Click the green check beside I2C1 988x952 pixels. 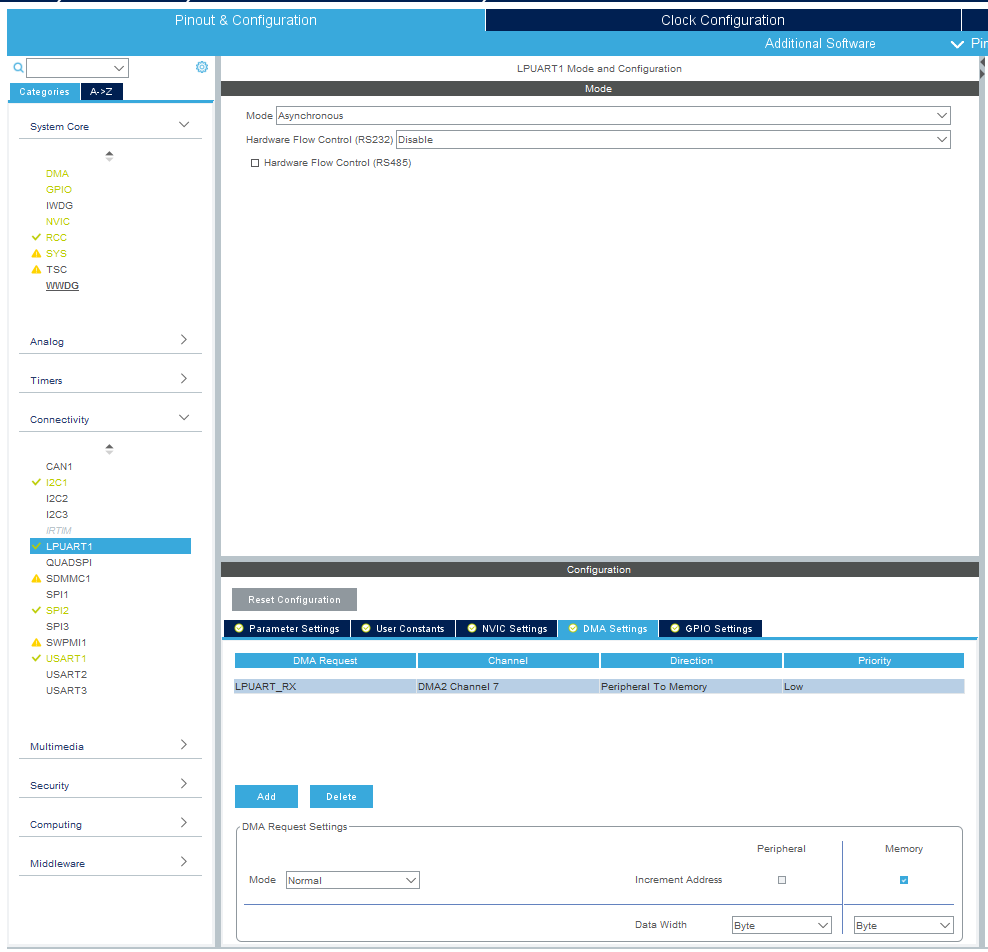(x=36, y=482)
